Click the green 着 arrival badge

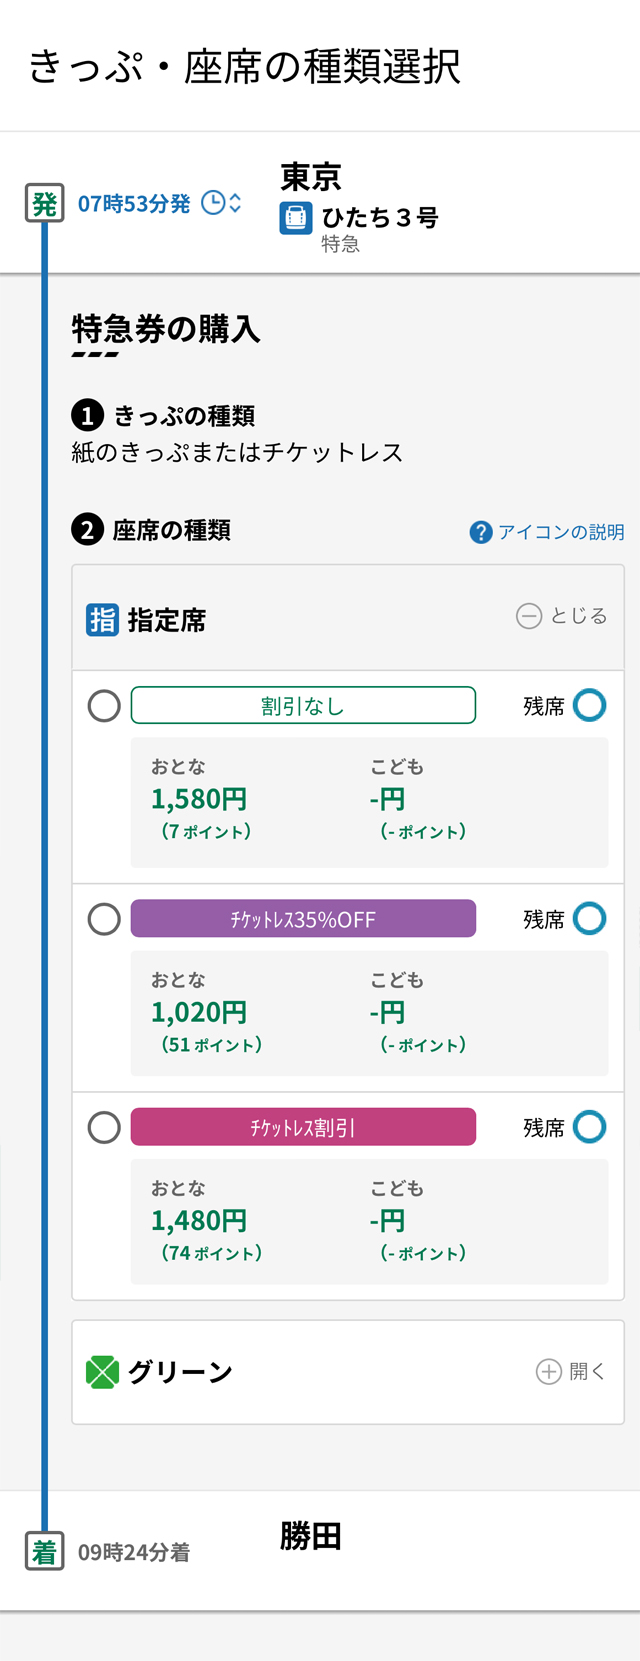click(44, 1551)
